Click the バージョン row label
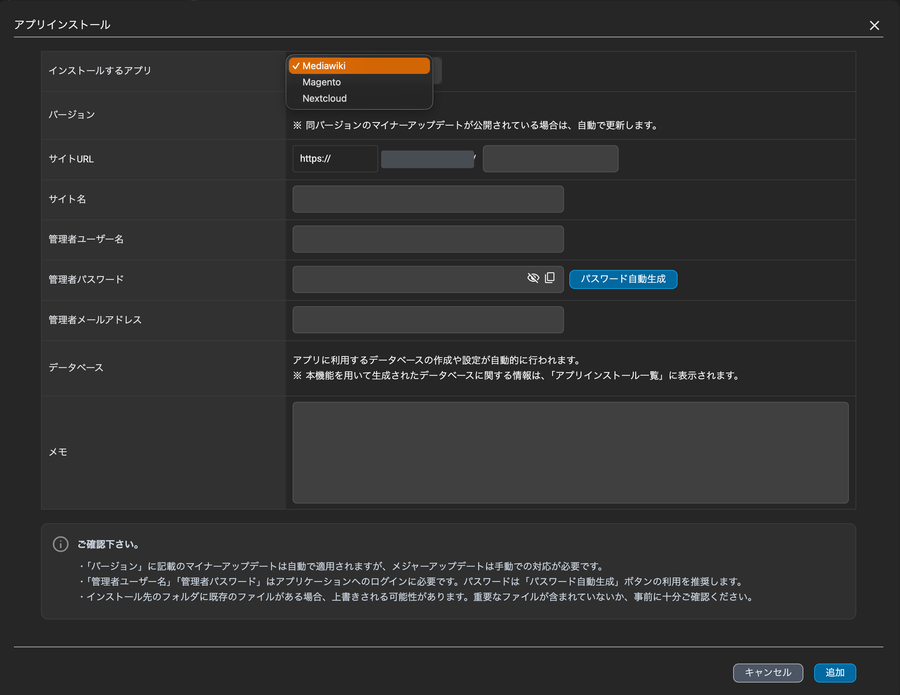Viewport: 900px width, 695px height. [72, 115]
